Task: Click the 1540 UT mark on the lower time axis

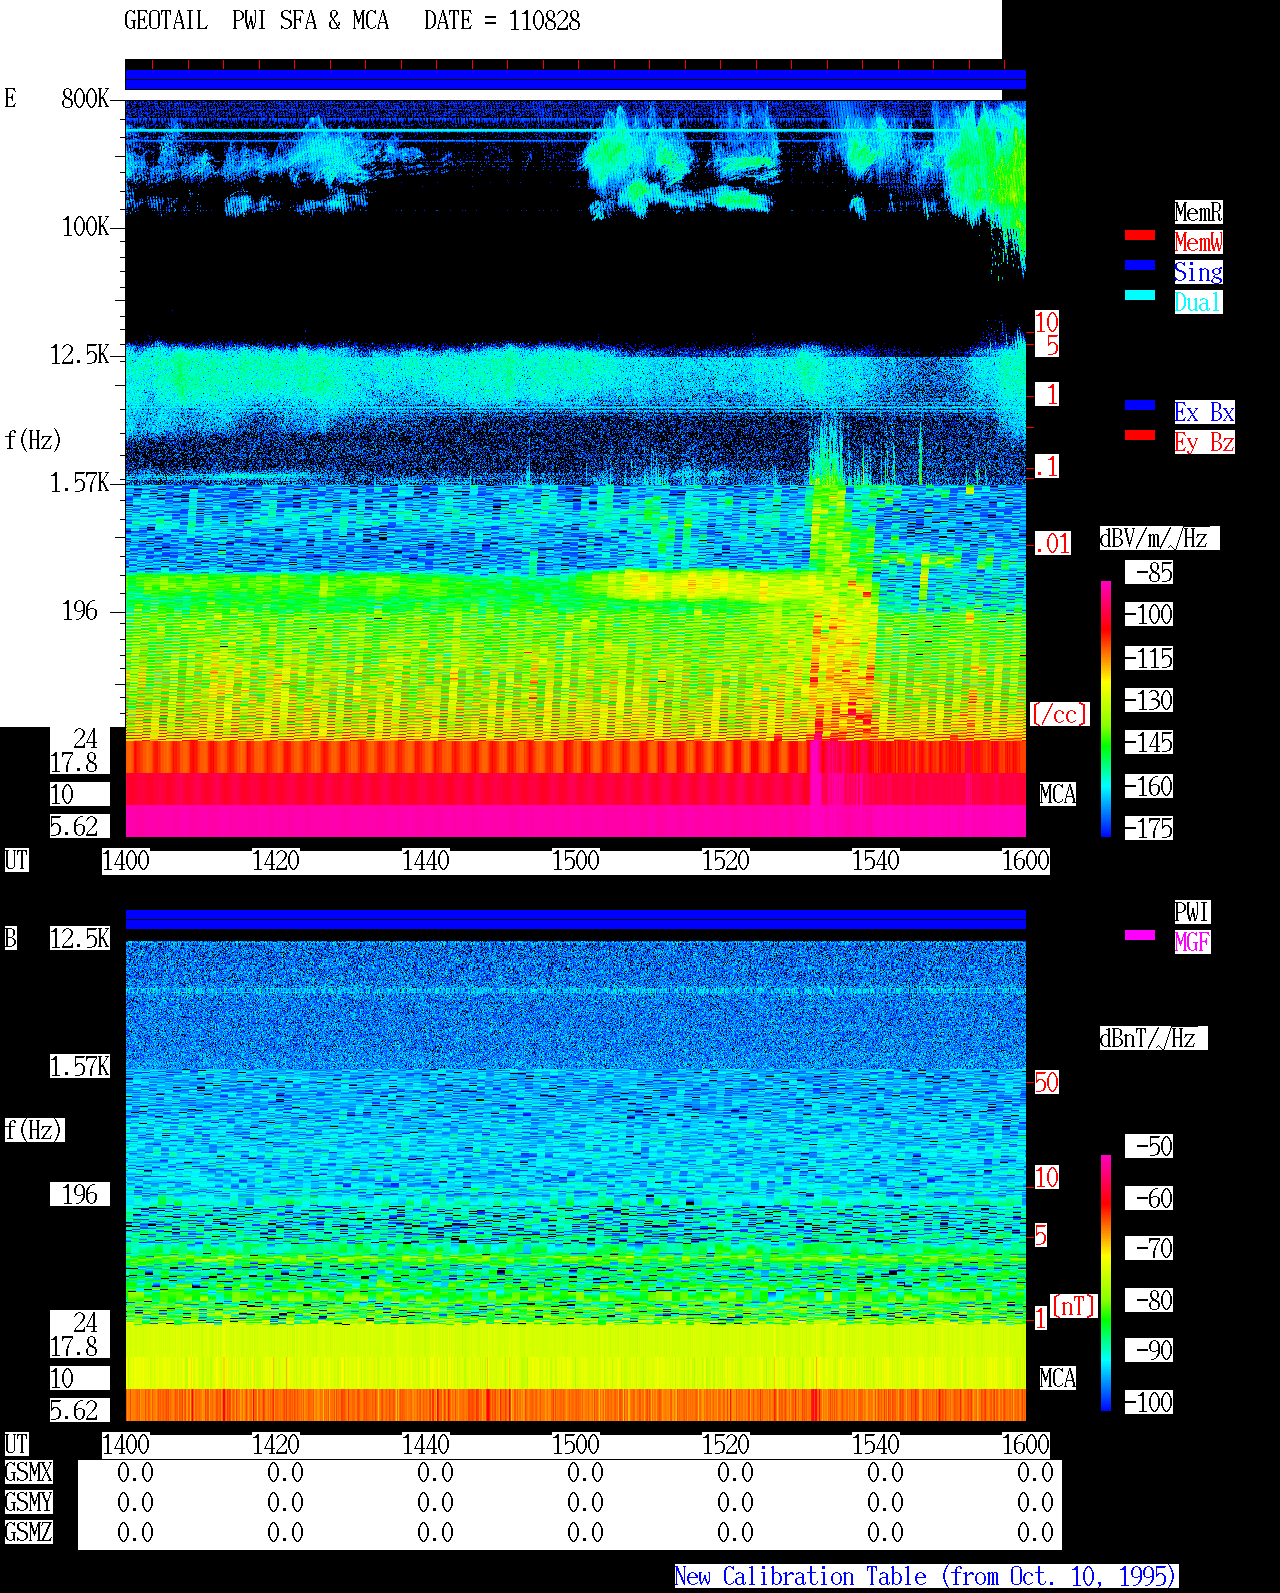Action: point(875,1445)
